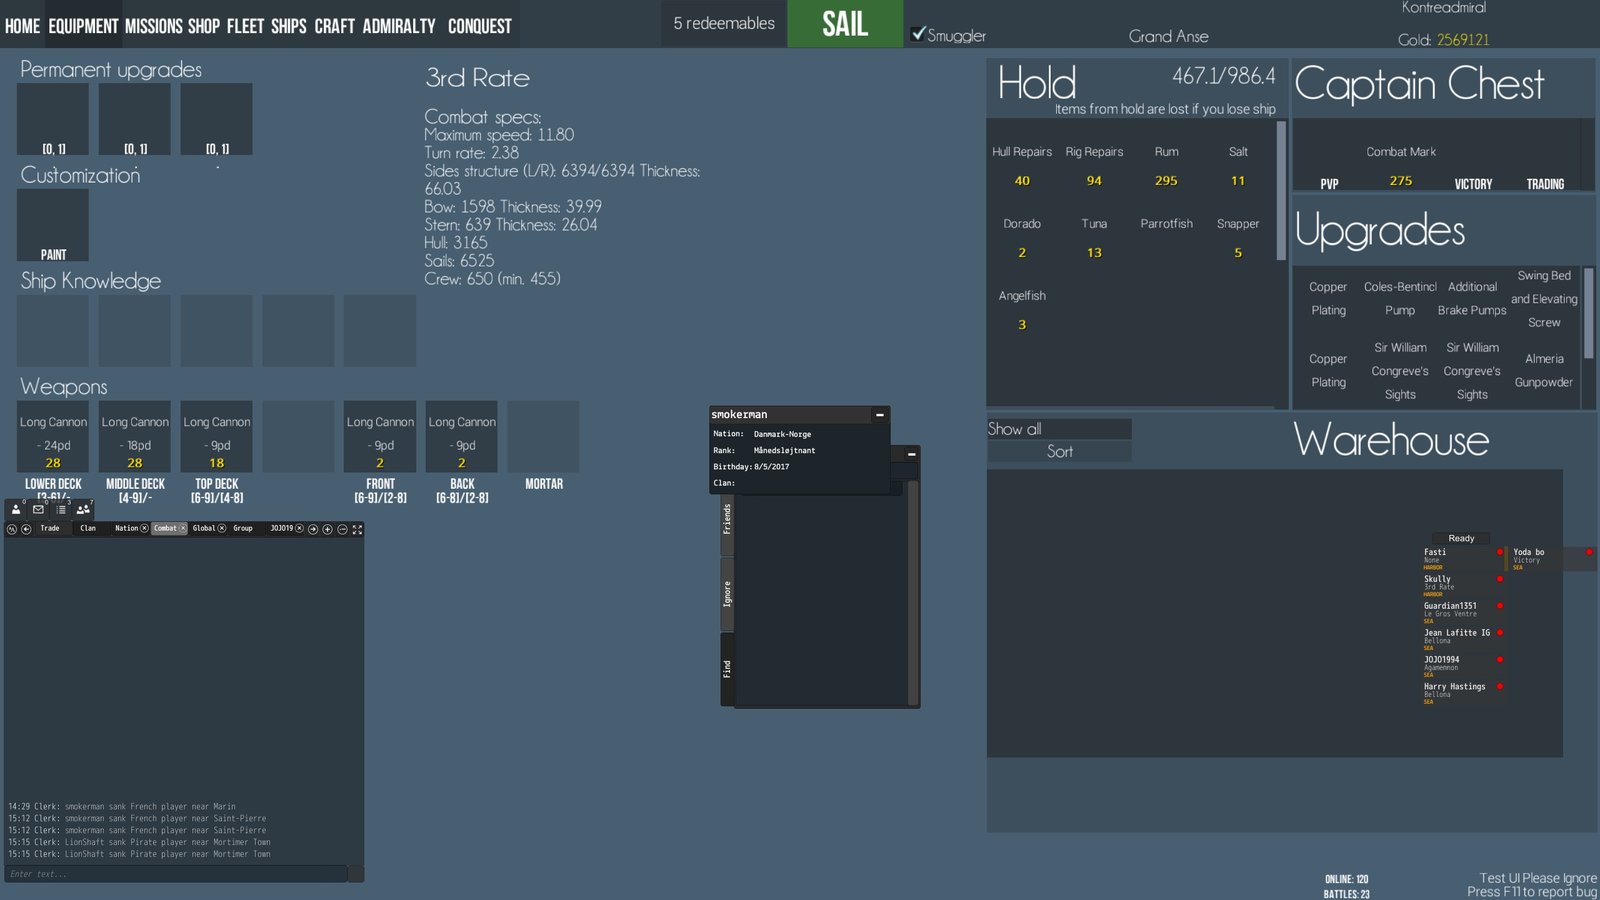The width and height of the screenshot is (1600, 900).
Task: Minimize the friends list panel
Action: 911,454
